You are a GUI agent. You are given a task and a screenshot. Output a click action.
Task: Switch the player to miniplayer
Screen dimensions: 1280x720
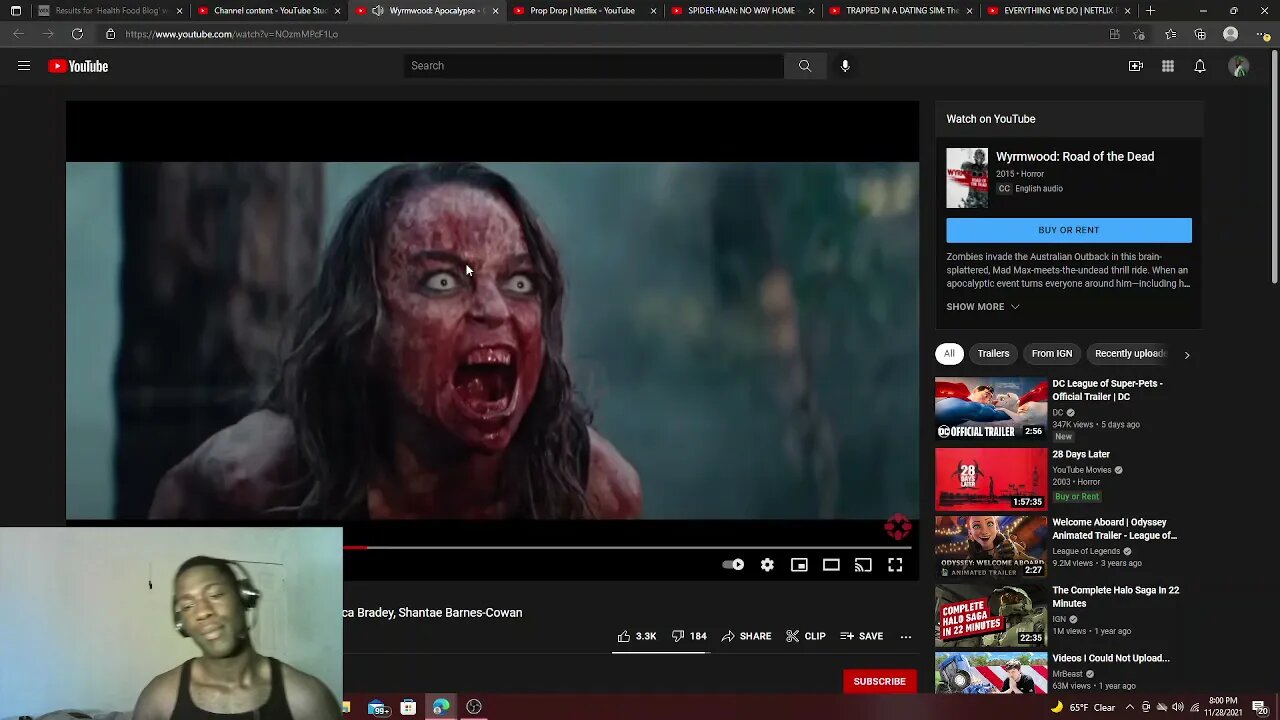click(799, 565)
